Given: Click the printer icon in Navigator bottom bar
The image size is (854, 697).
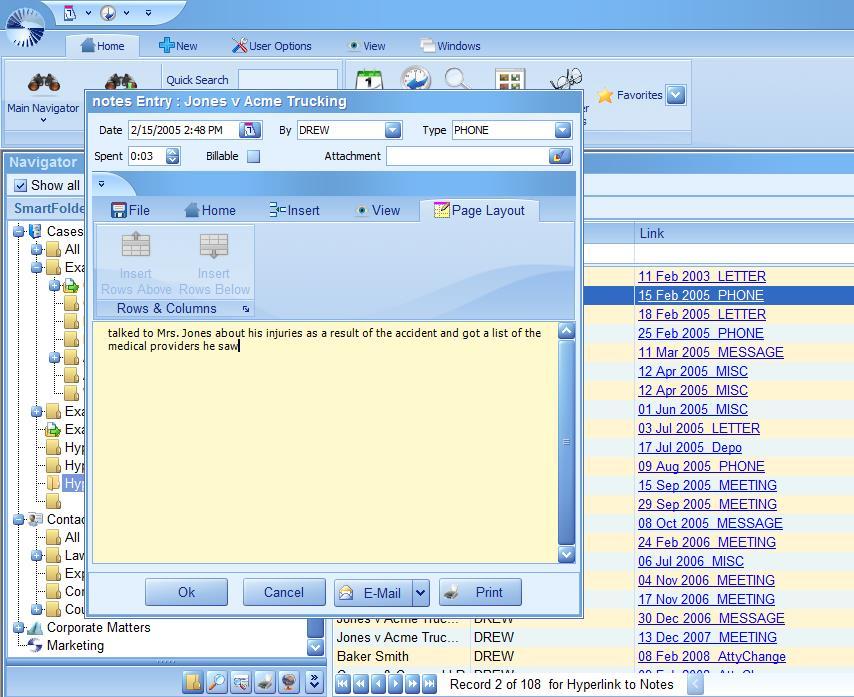Looking at the screenshot, I should tap(265, 682).
